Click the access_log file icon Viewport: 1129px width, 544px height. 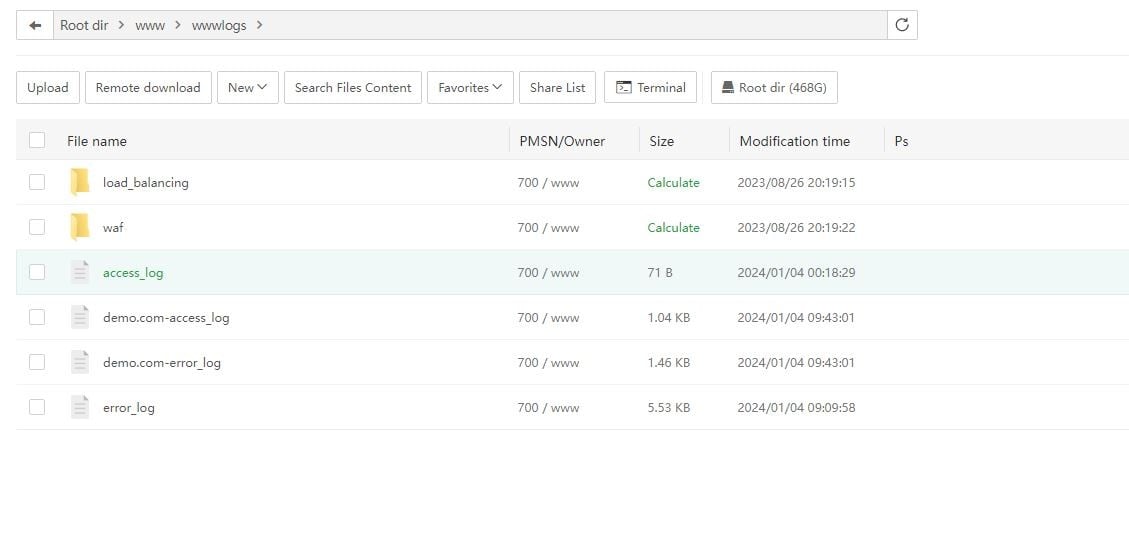coord(80,272)
